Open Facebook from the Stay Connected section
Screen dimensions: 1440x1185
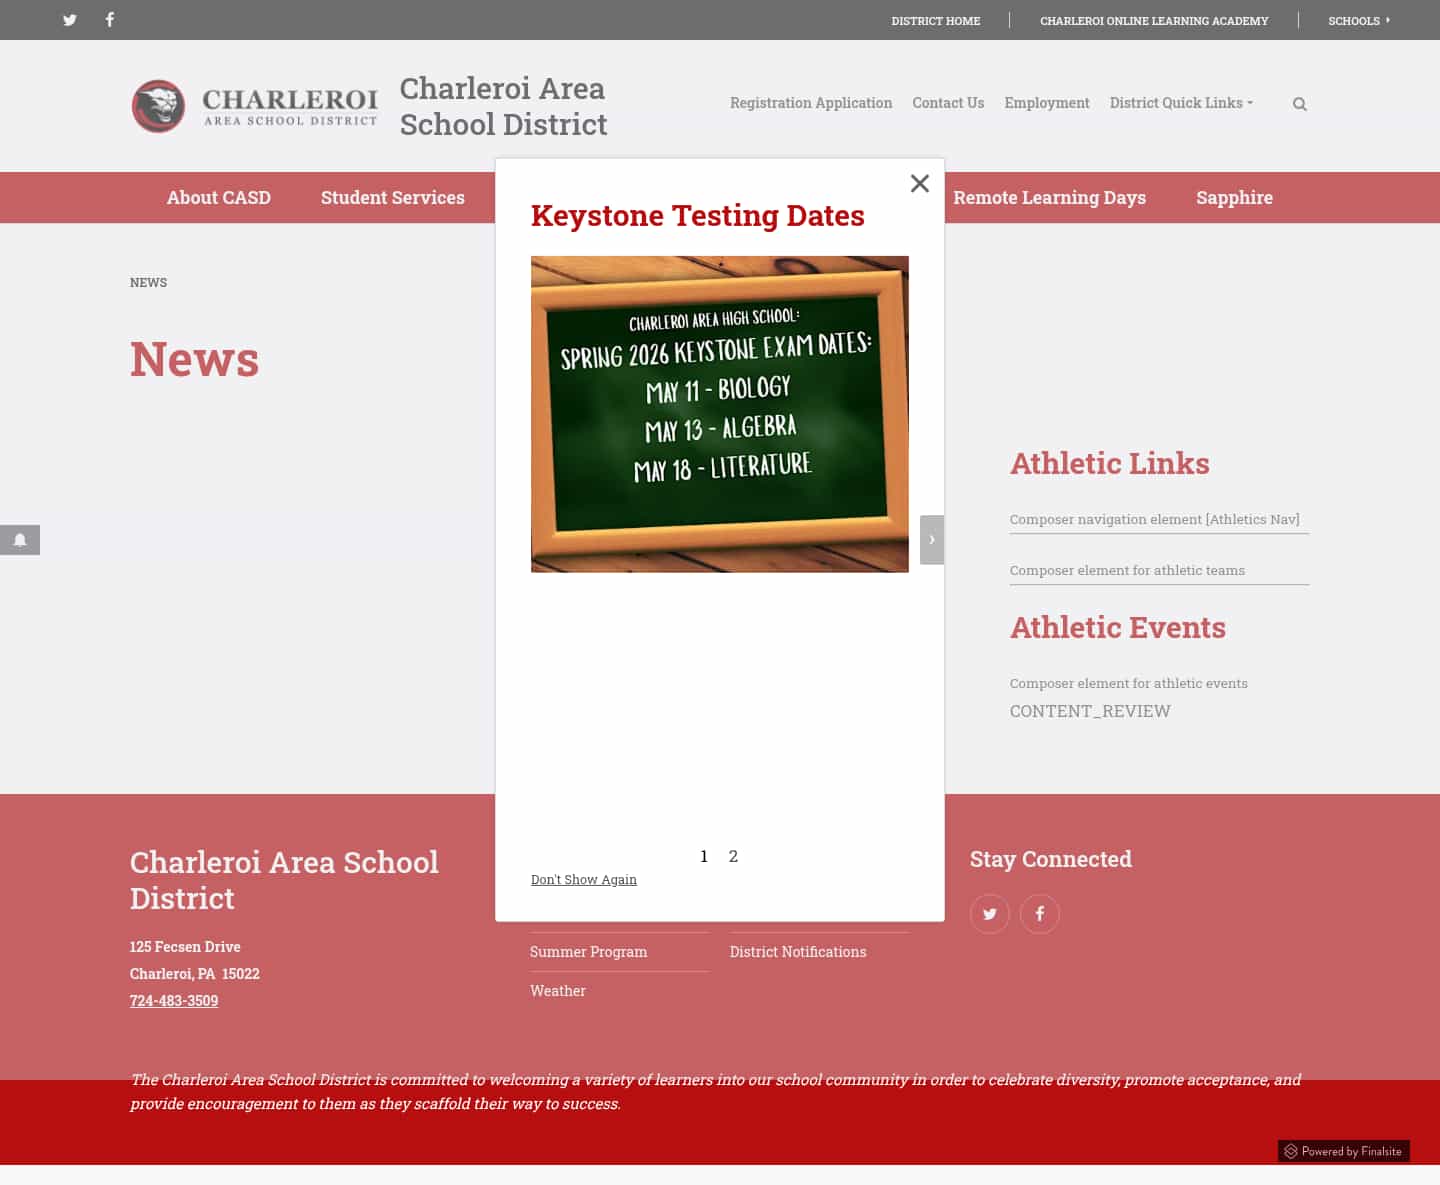pos(1039,913)
